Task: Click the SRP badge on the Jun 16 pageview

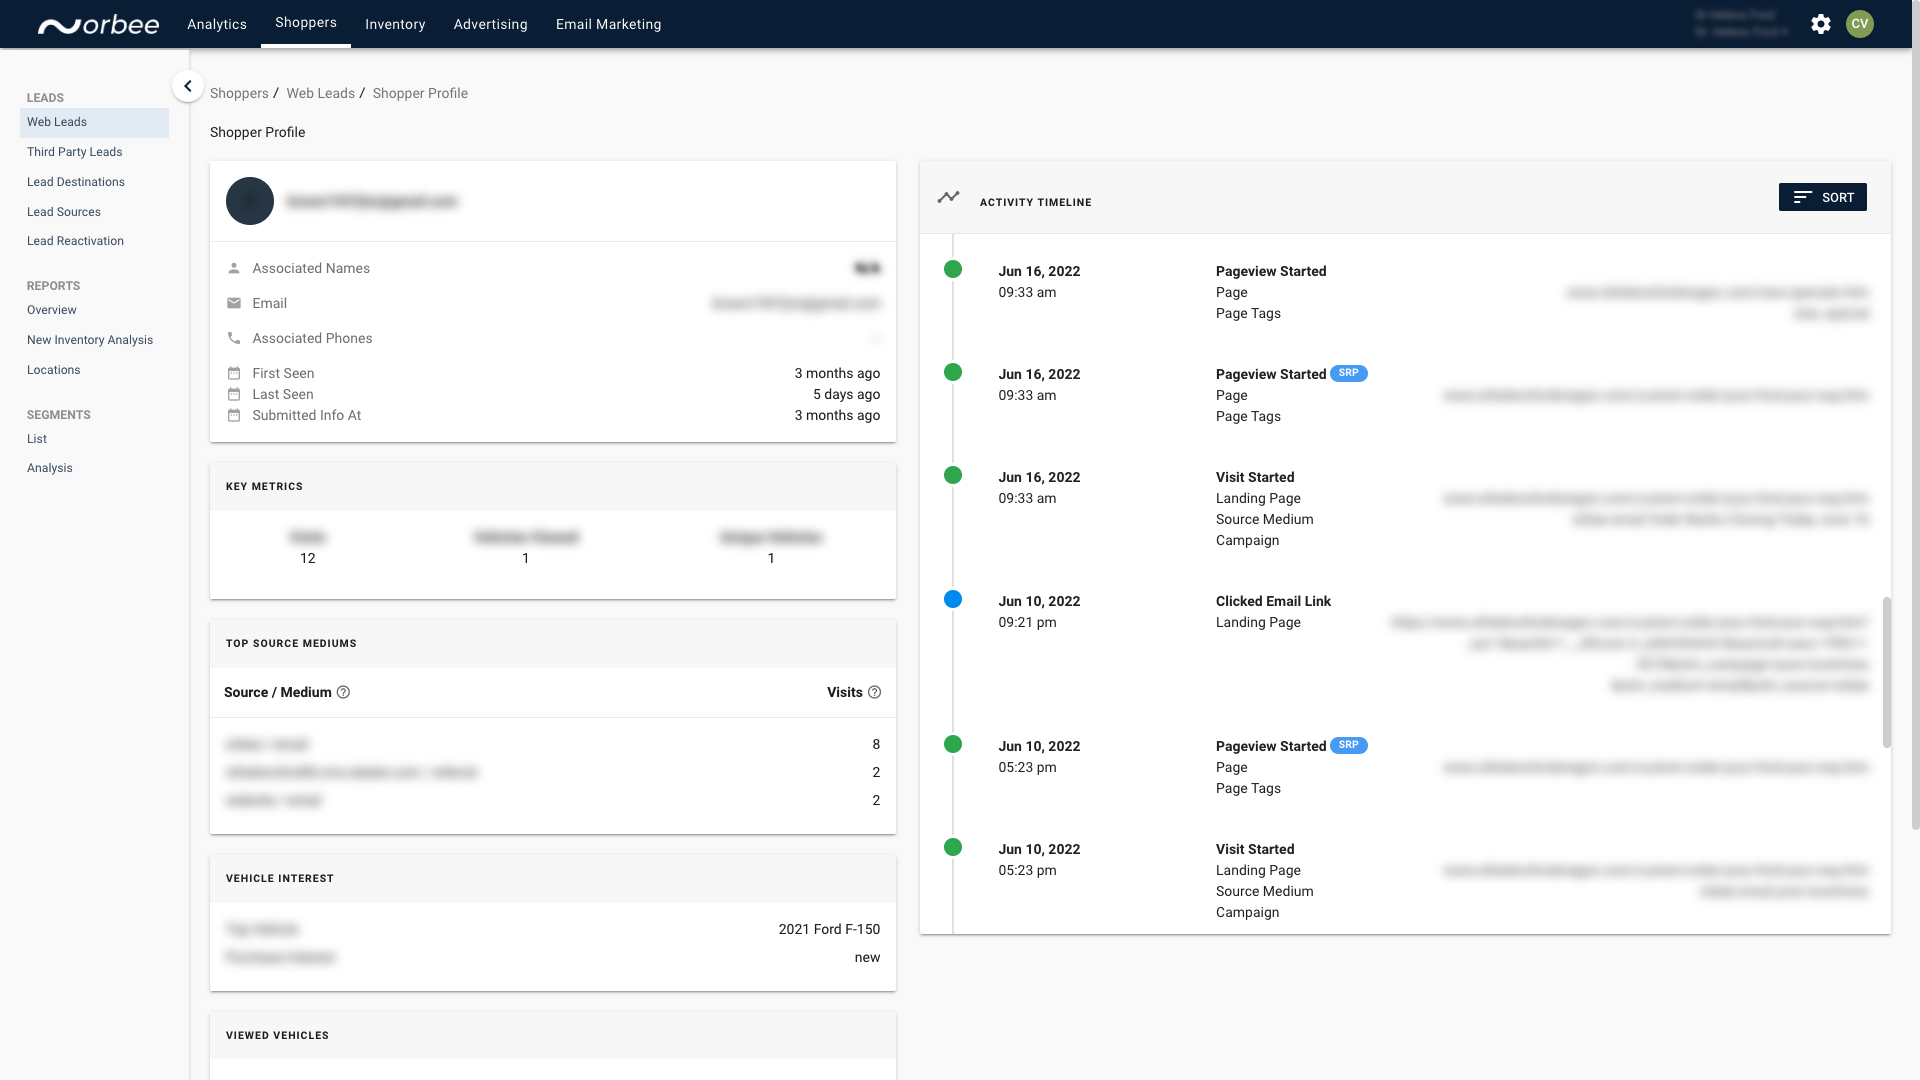Action: point(1348,373)
